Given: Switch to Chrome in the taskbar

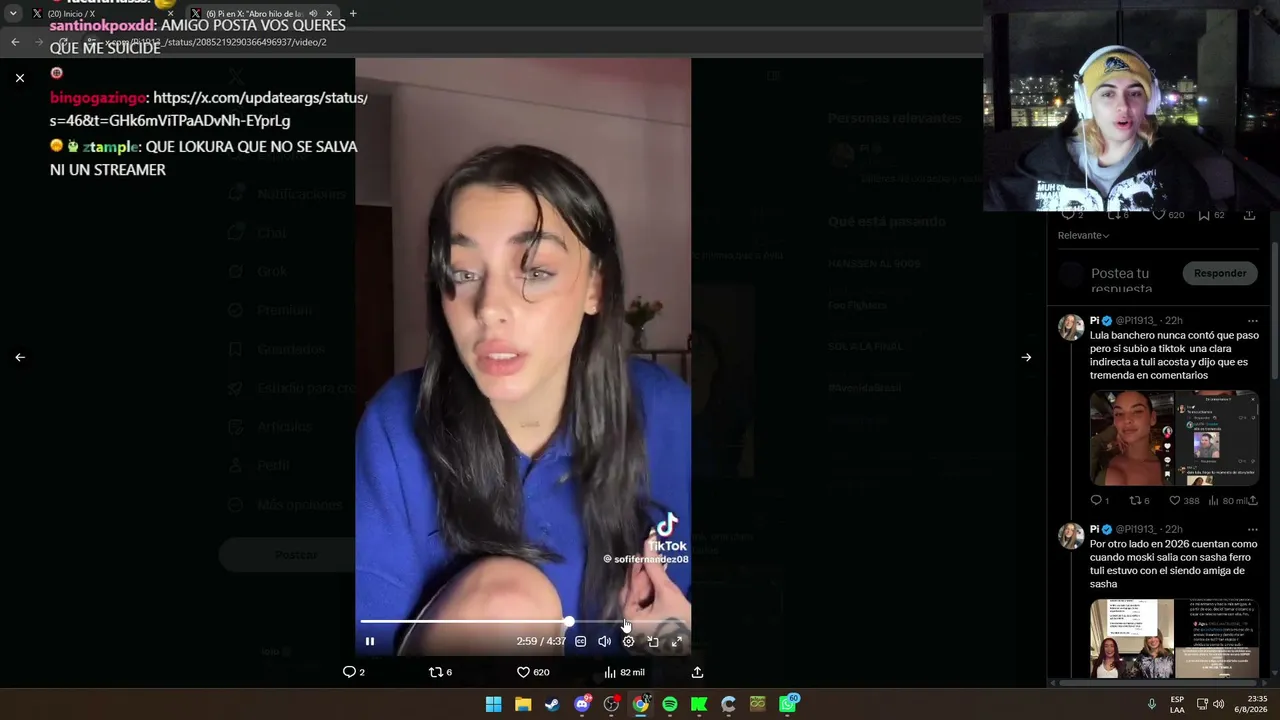Looking at the screenshot, I should [x=640, y=704].
